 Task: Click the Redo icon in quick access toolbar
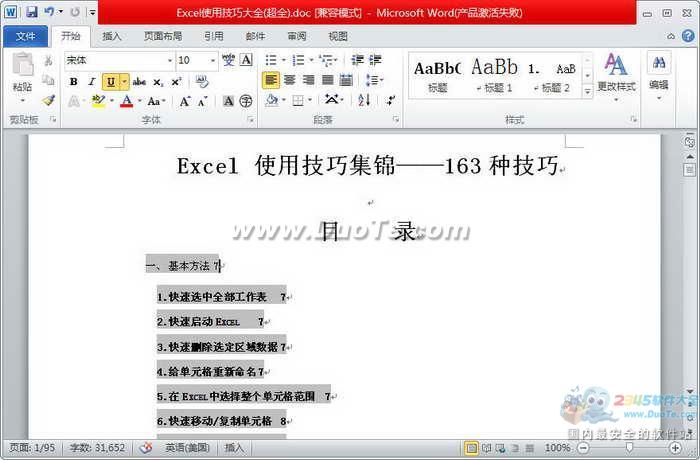[75, 12]
